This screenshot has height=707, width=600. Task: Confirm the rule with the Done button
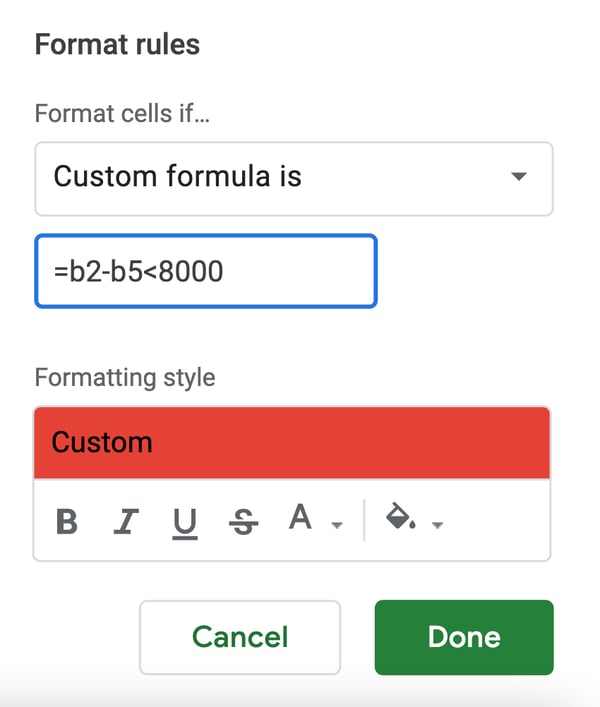click(x=463, y=637)
